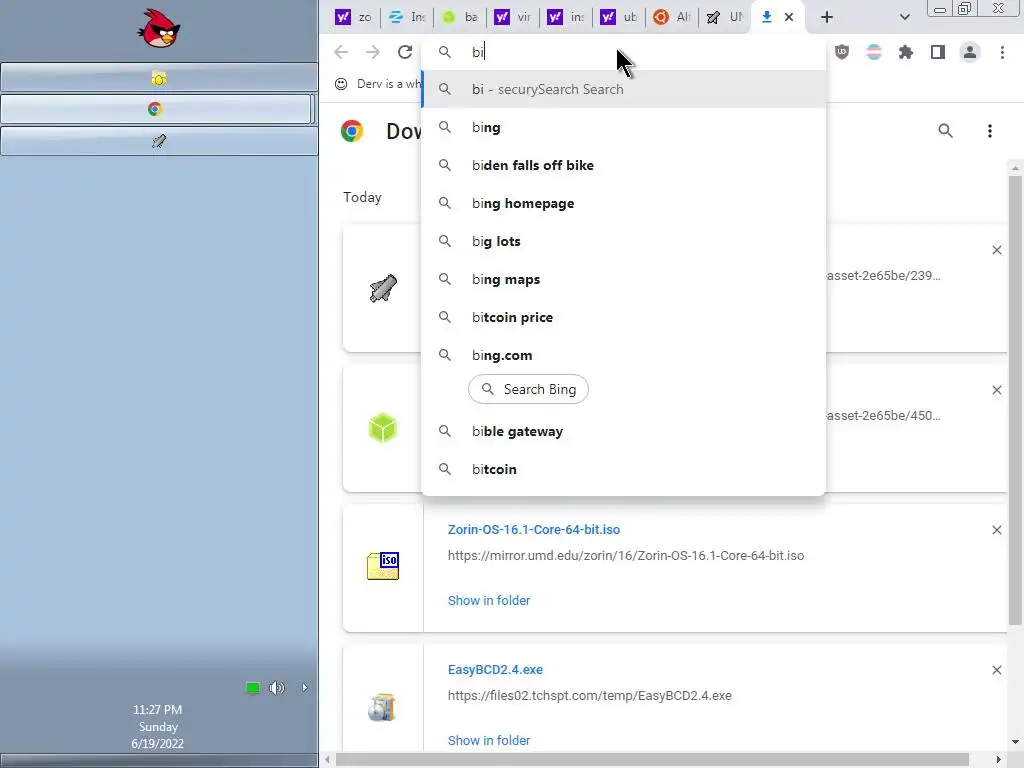
Task: Click the green cube download icon
Action: pyautogui.click(x=383, y=428)
